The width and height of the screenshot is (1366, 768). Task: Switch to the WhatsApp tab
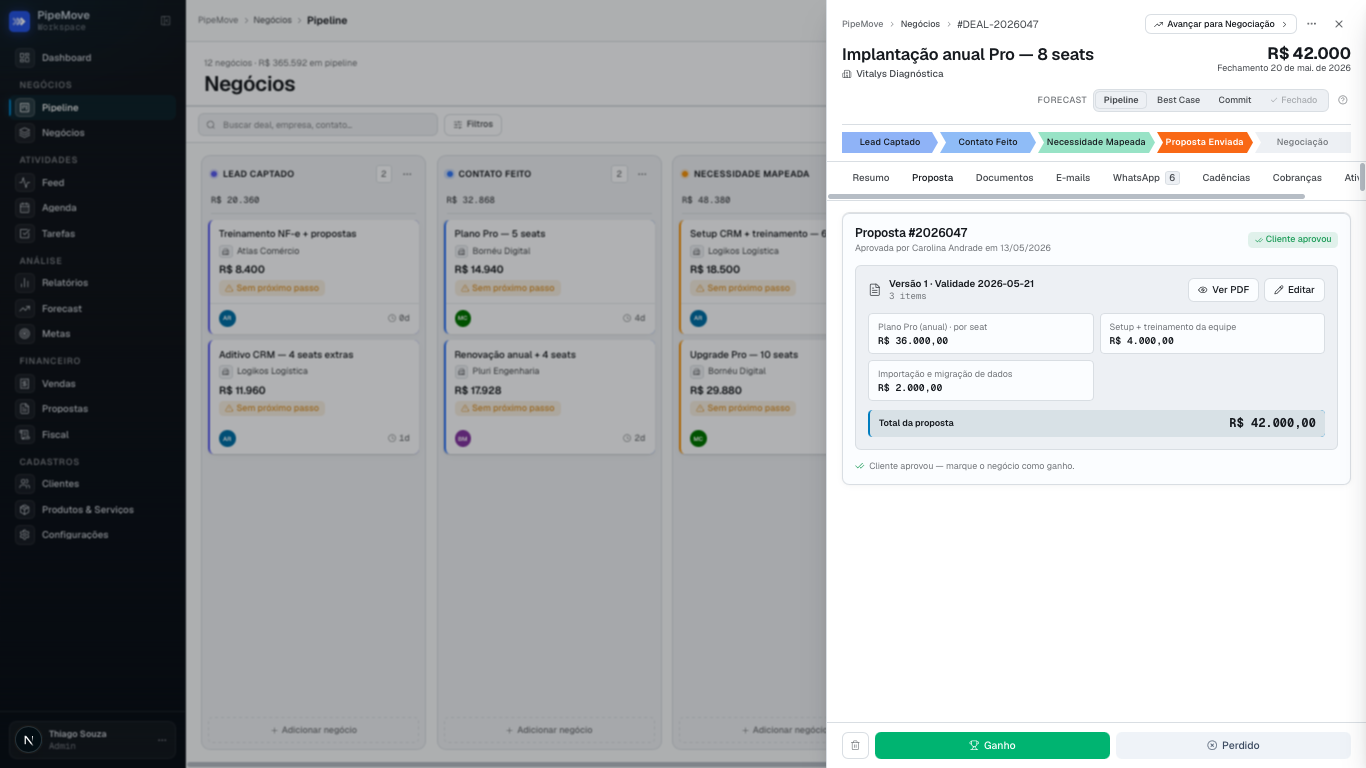[x=1146, y=177]
